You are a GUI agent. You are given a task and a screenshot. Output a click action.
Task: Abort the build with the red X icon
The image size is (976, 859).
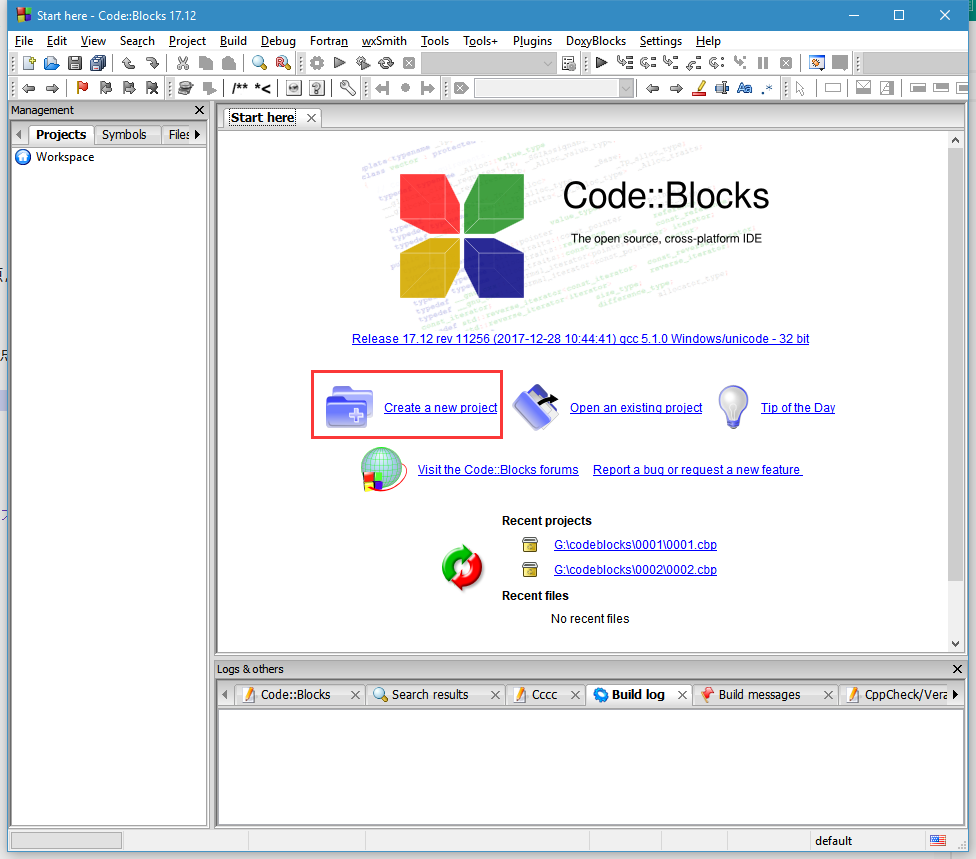point(409,62)
